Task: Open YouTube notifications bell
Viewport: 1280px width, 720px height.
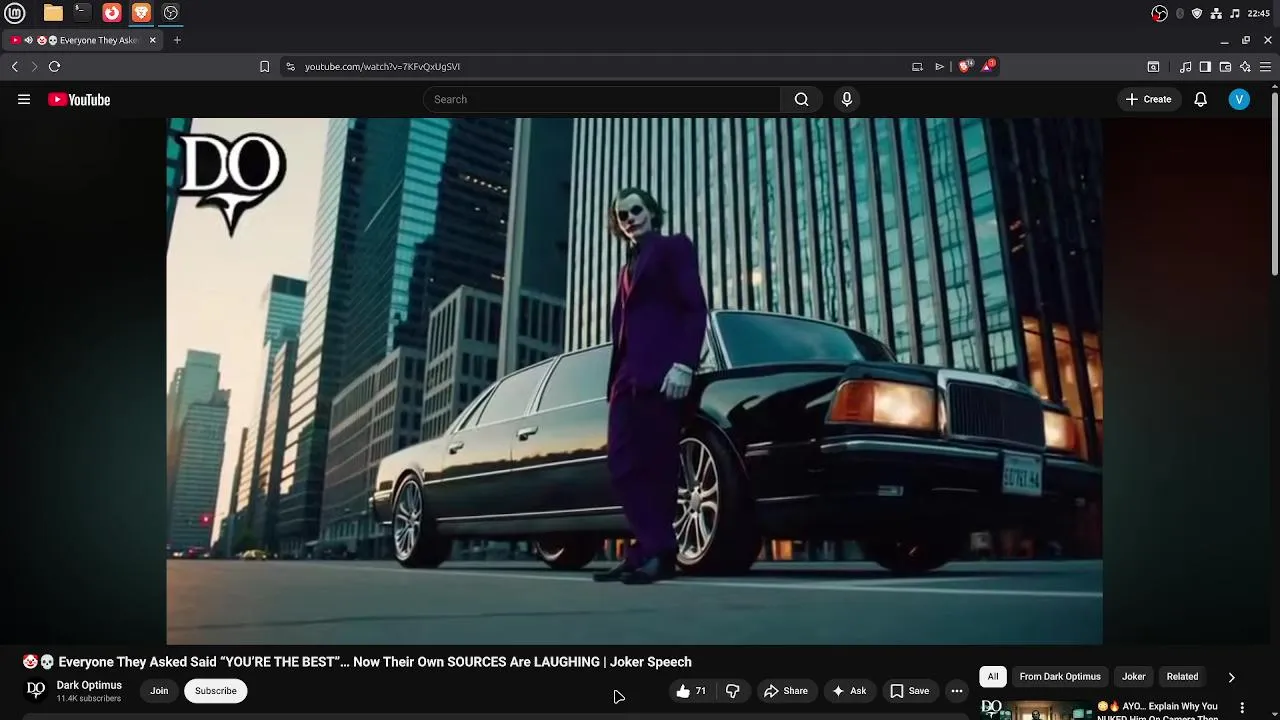Action: pyautogui.click(x=1200, y=99)
